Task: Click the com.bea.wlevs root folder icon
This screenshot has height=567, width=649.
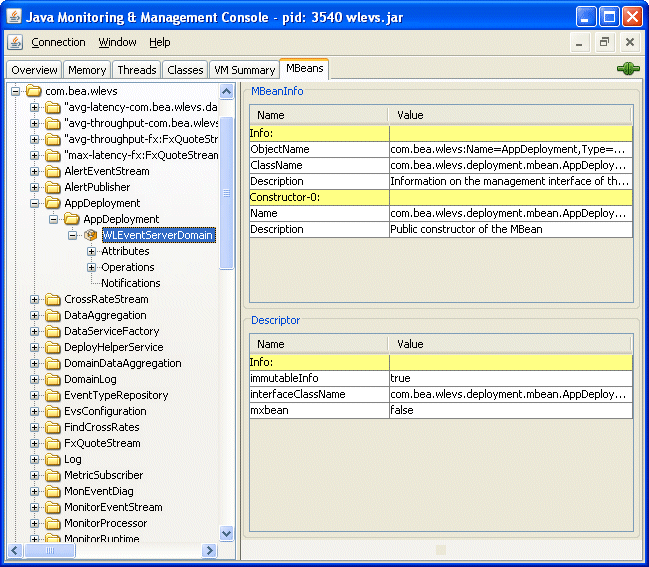Action: click(x=34, y=91)
